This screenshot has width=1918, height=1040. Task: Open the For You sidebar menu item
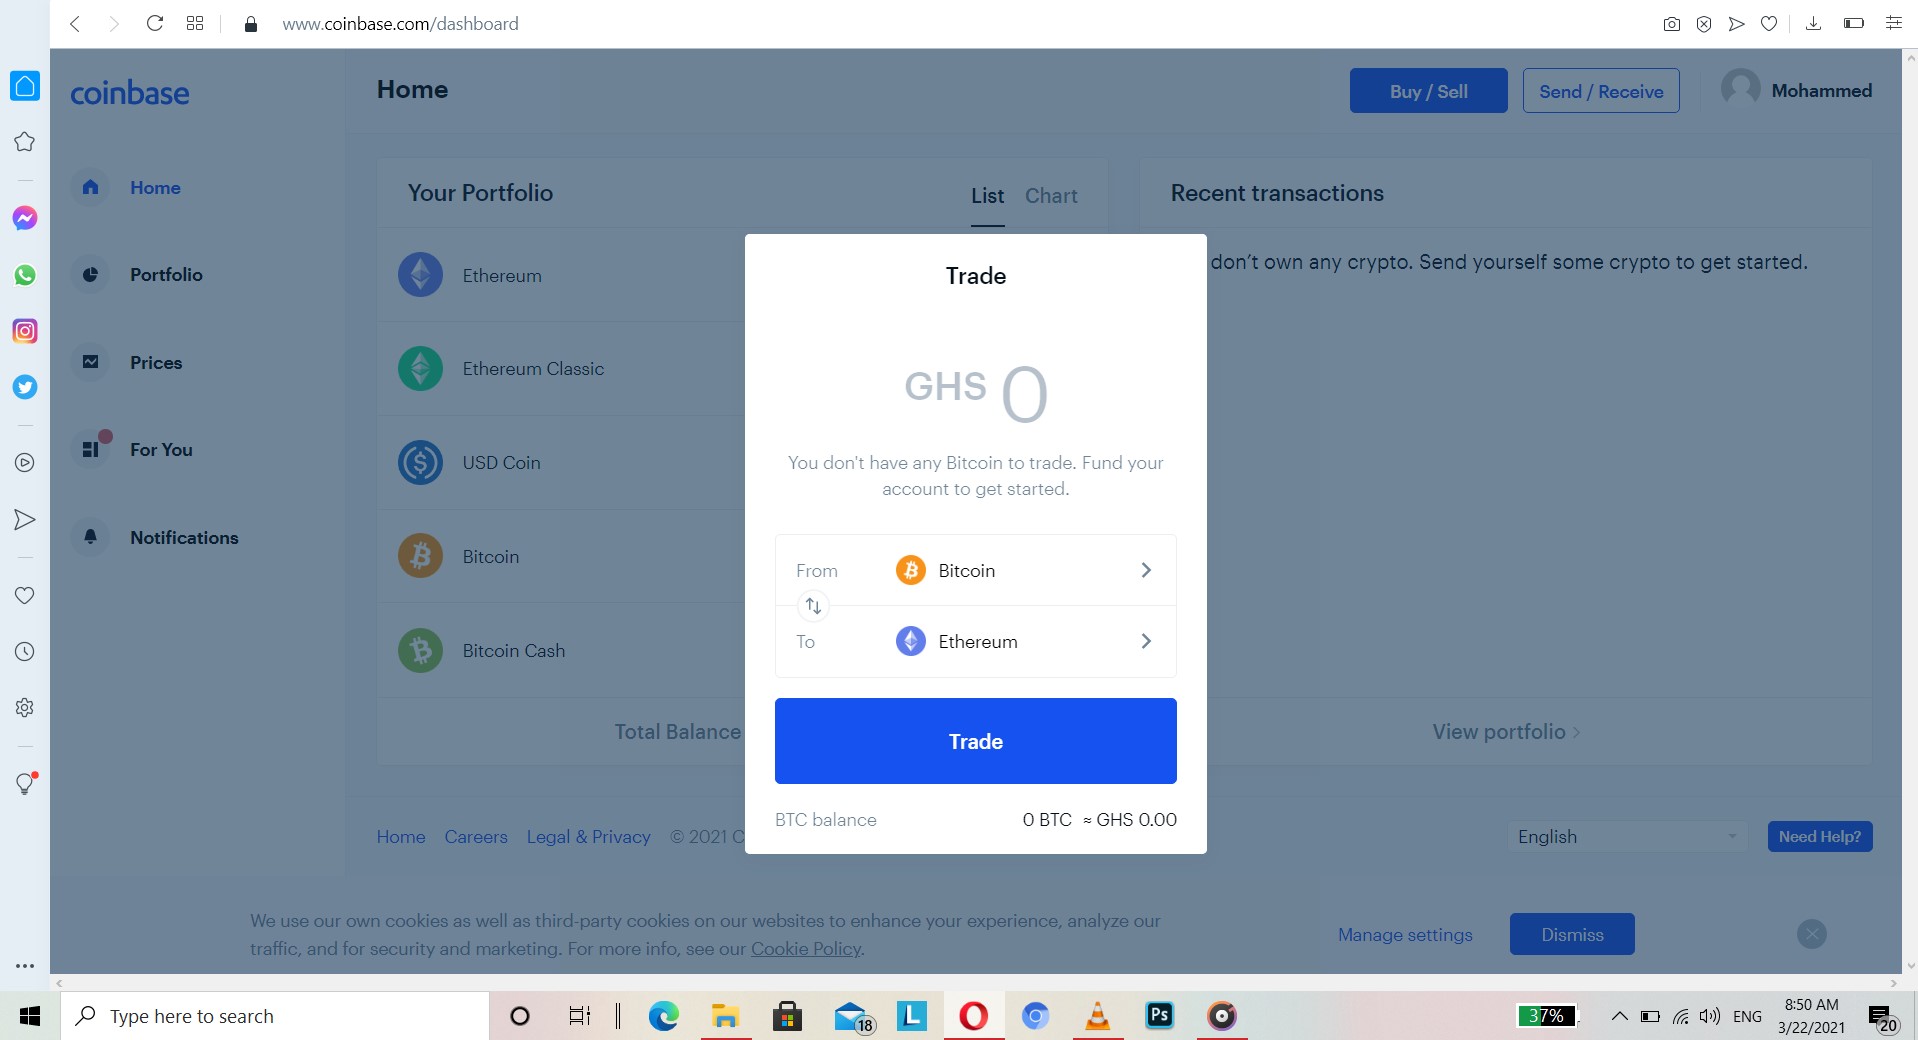point(161,450)
